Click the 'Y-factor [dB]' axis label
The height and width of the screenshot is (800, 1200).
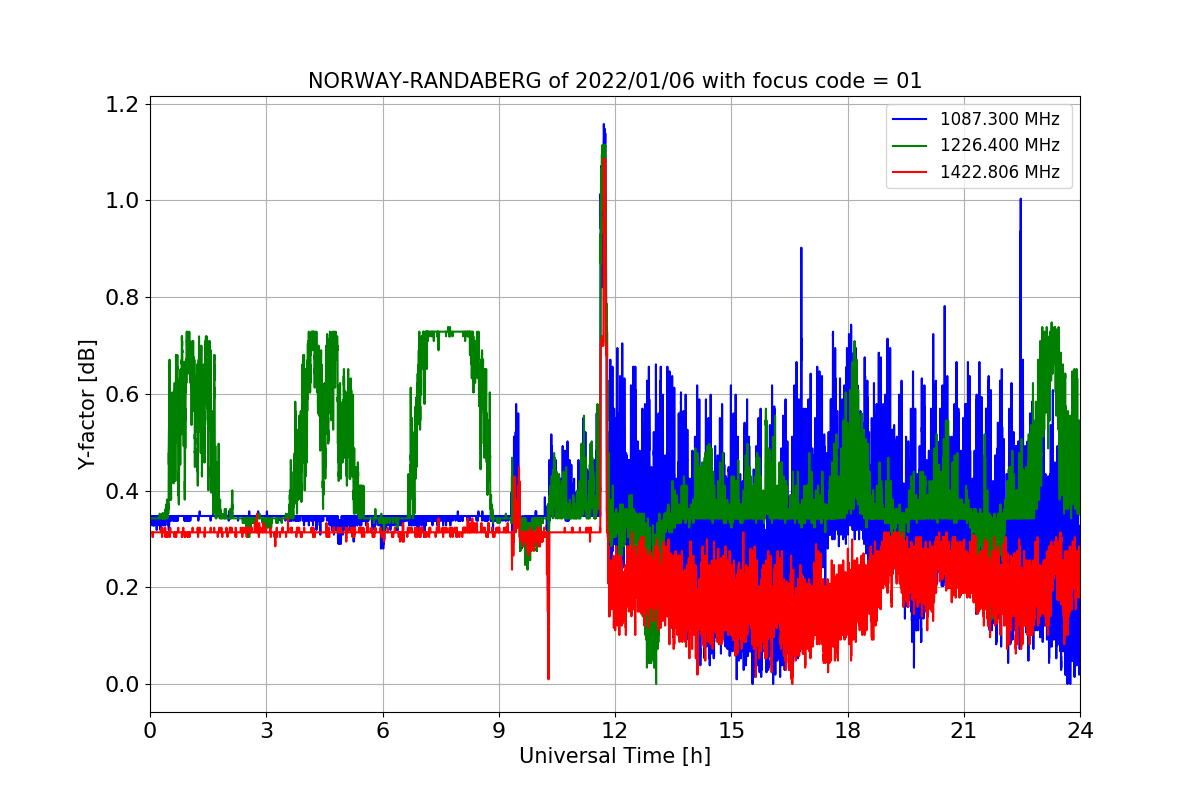click(x=87, y=404)
